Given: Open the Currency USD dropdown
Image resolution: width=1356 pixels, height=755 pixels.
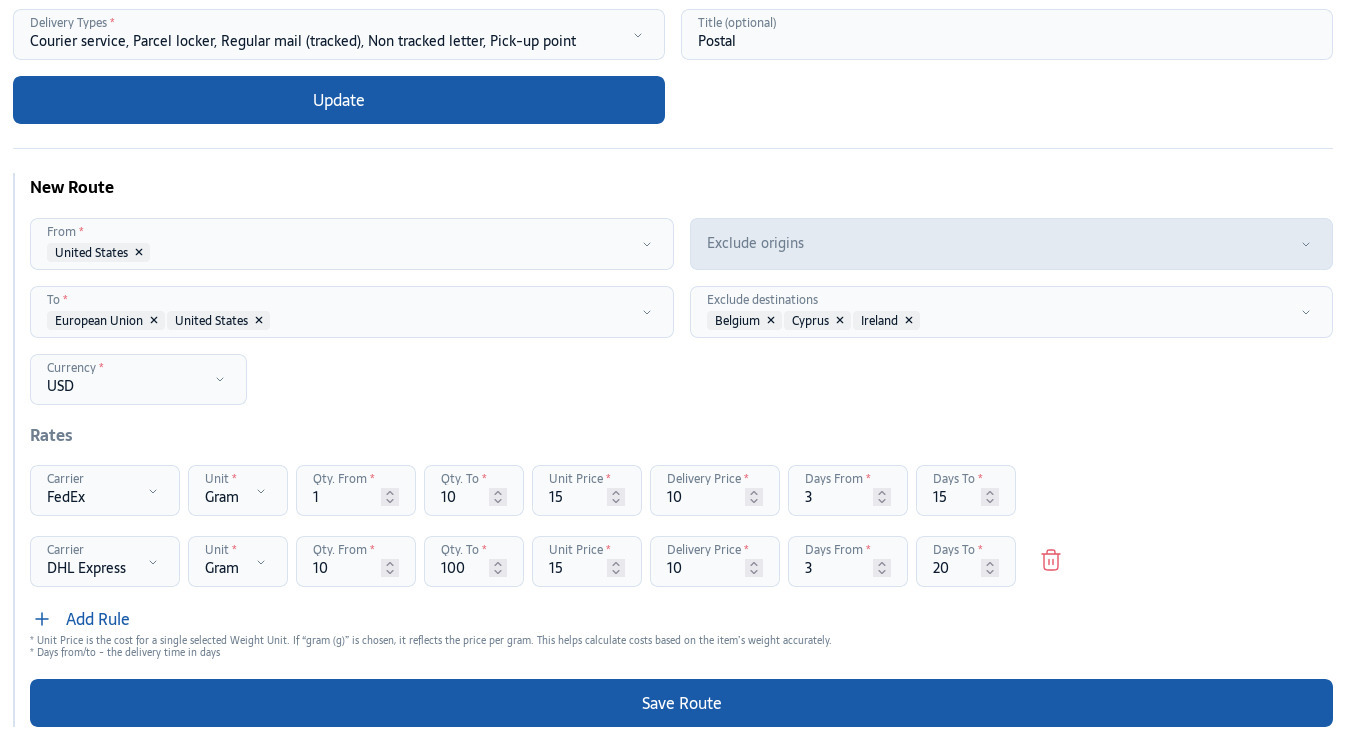Looking at the screenshot, I should point(138,380).
